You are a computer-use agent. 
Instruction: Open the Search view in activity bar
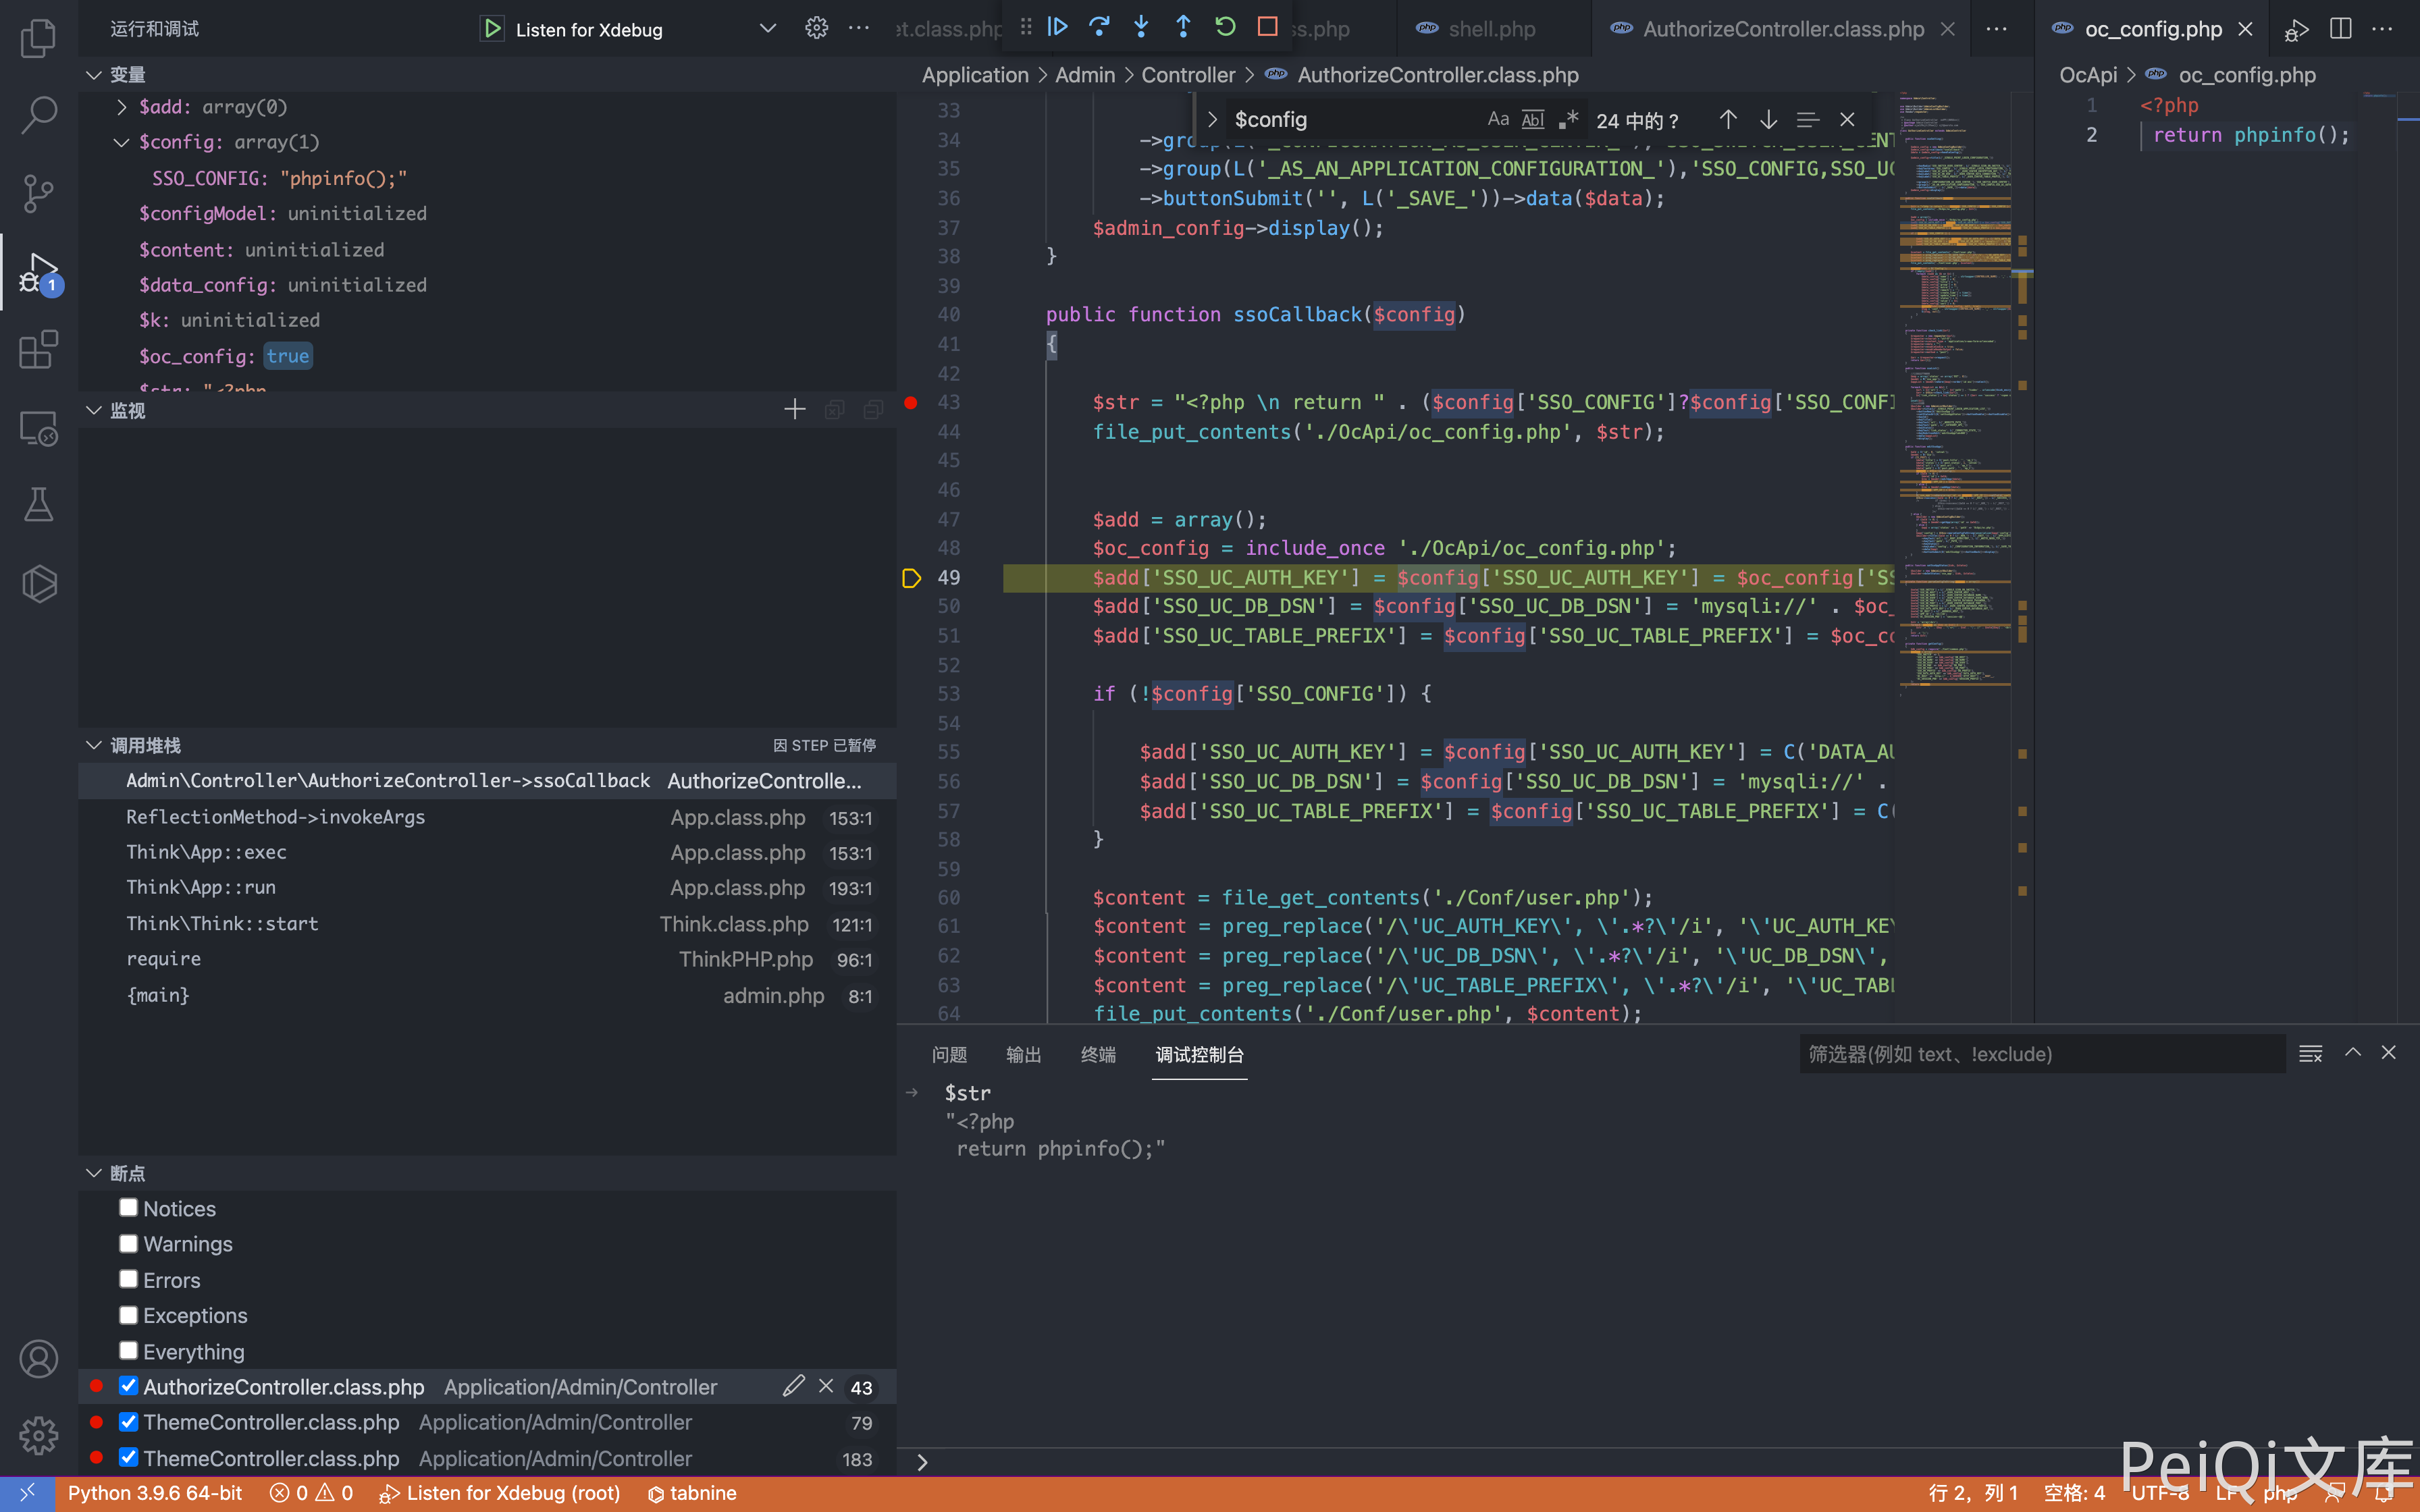38,115
